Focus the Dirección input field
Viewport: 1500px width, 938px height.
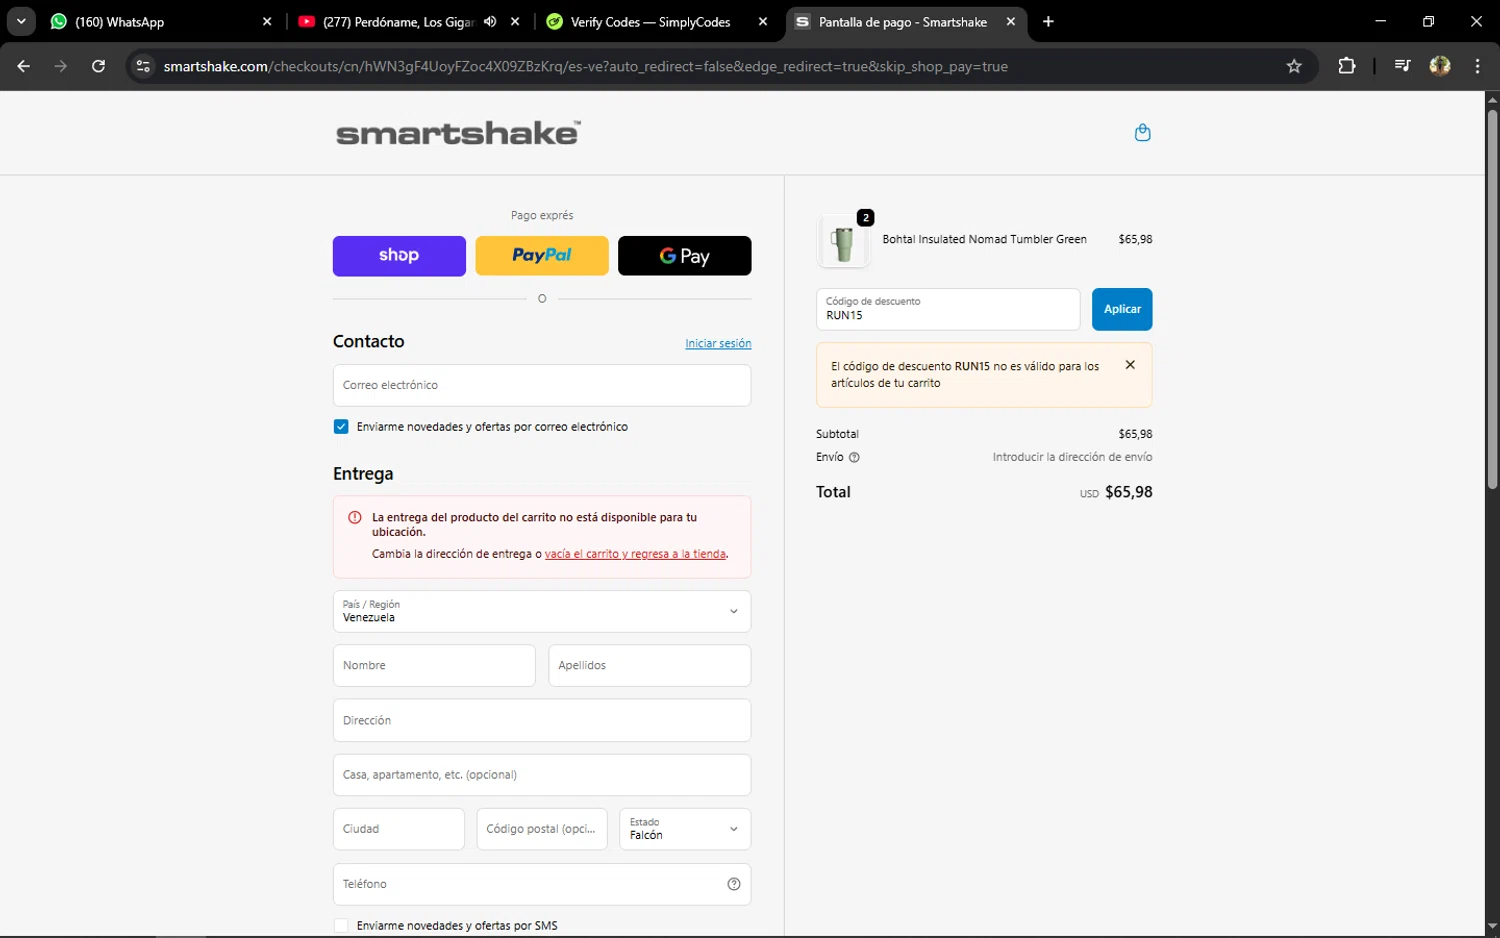pos(542,720)
